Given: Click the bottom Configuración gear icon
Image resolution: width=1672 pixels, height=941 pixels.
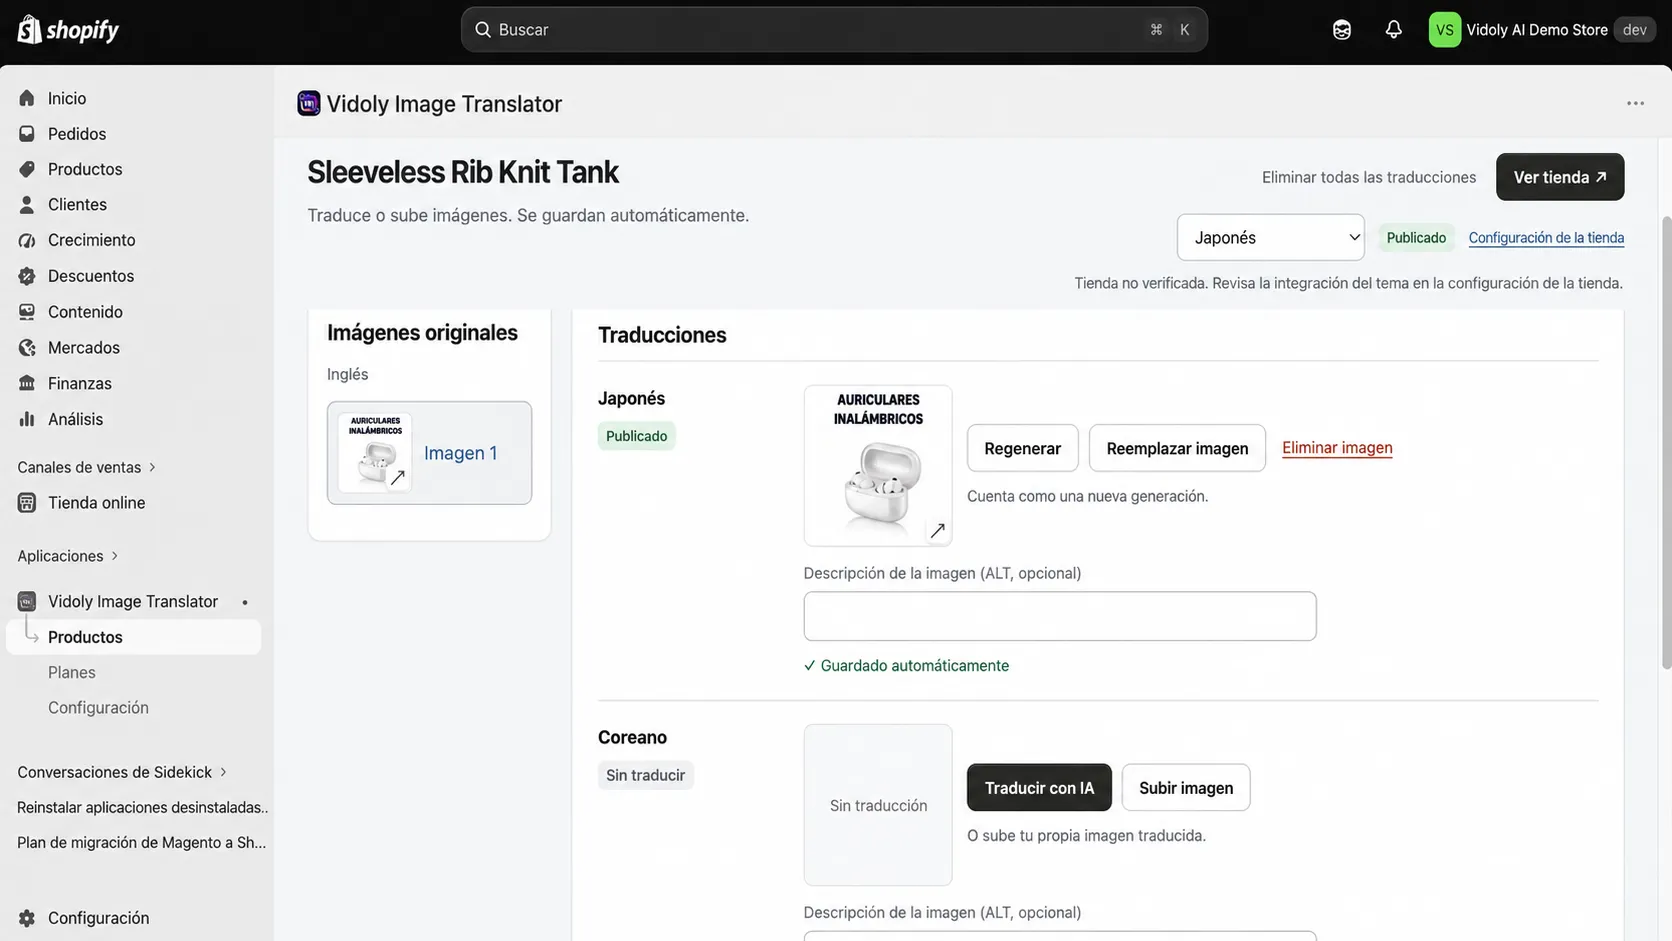Looking at the screenshot, I should pos(27,918).
